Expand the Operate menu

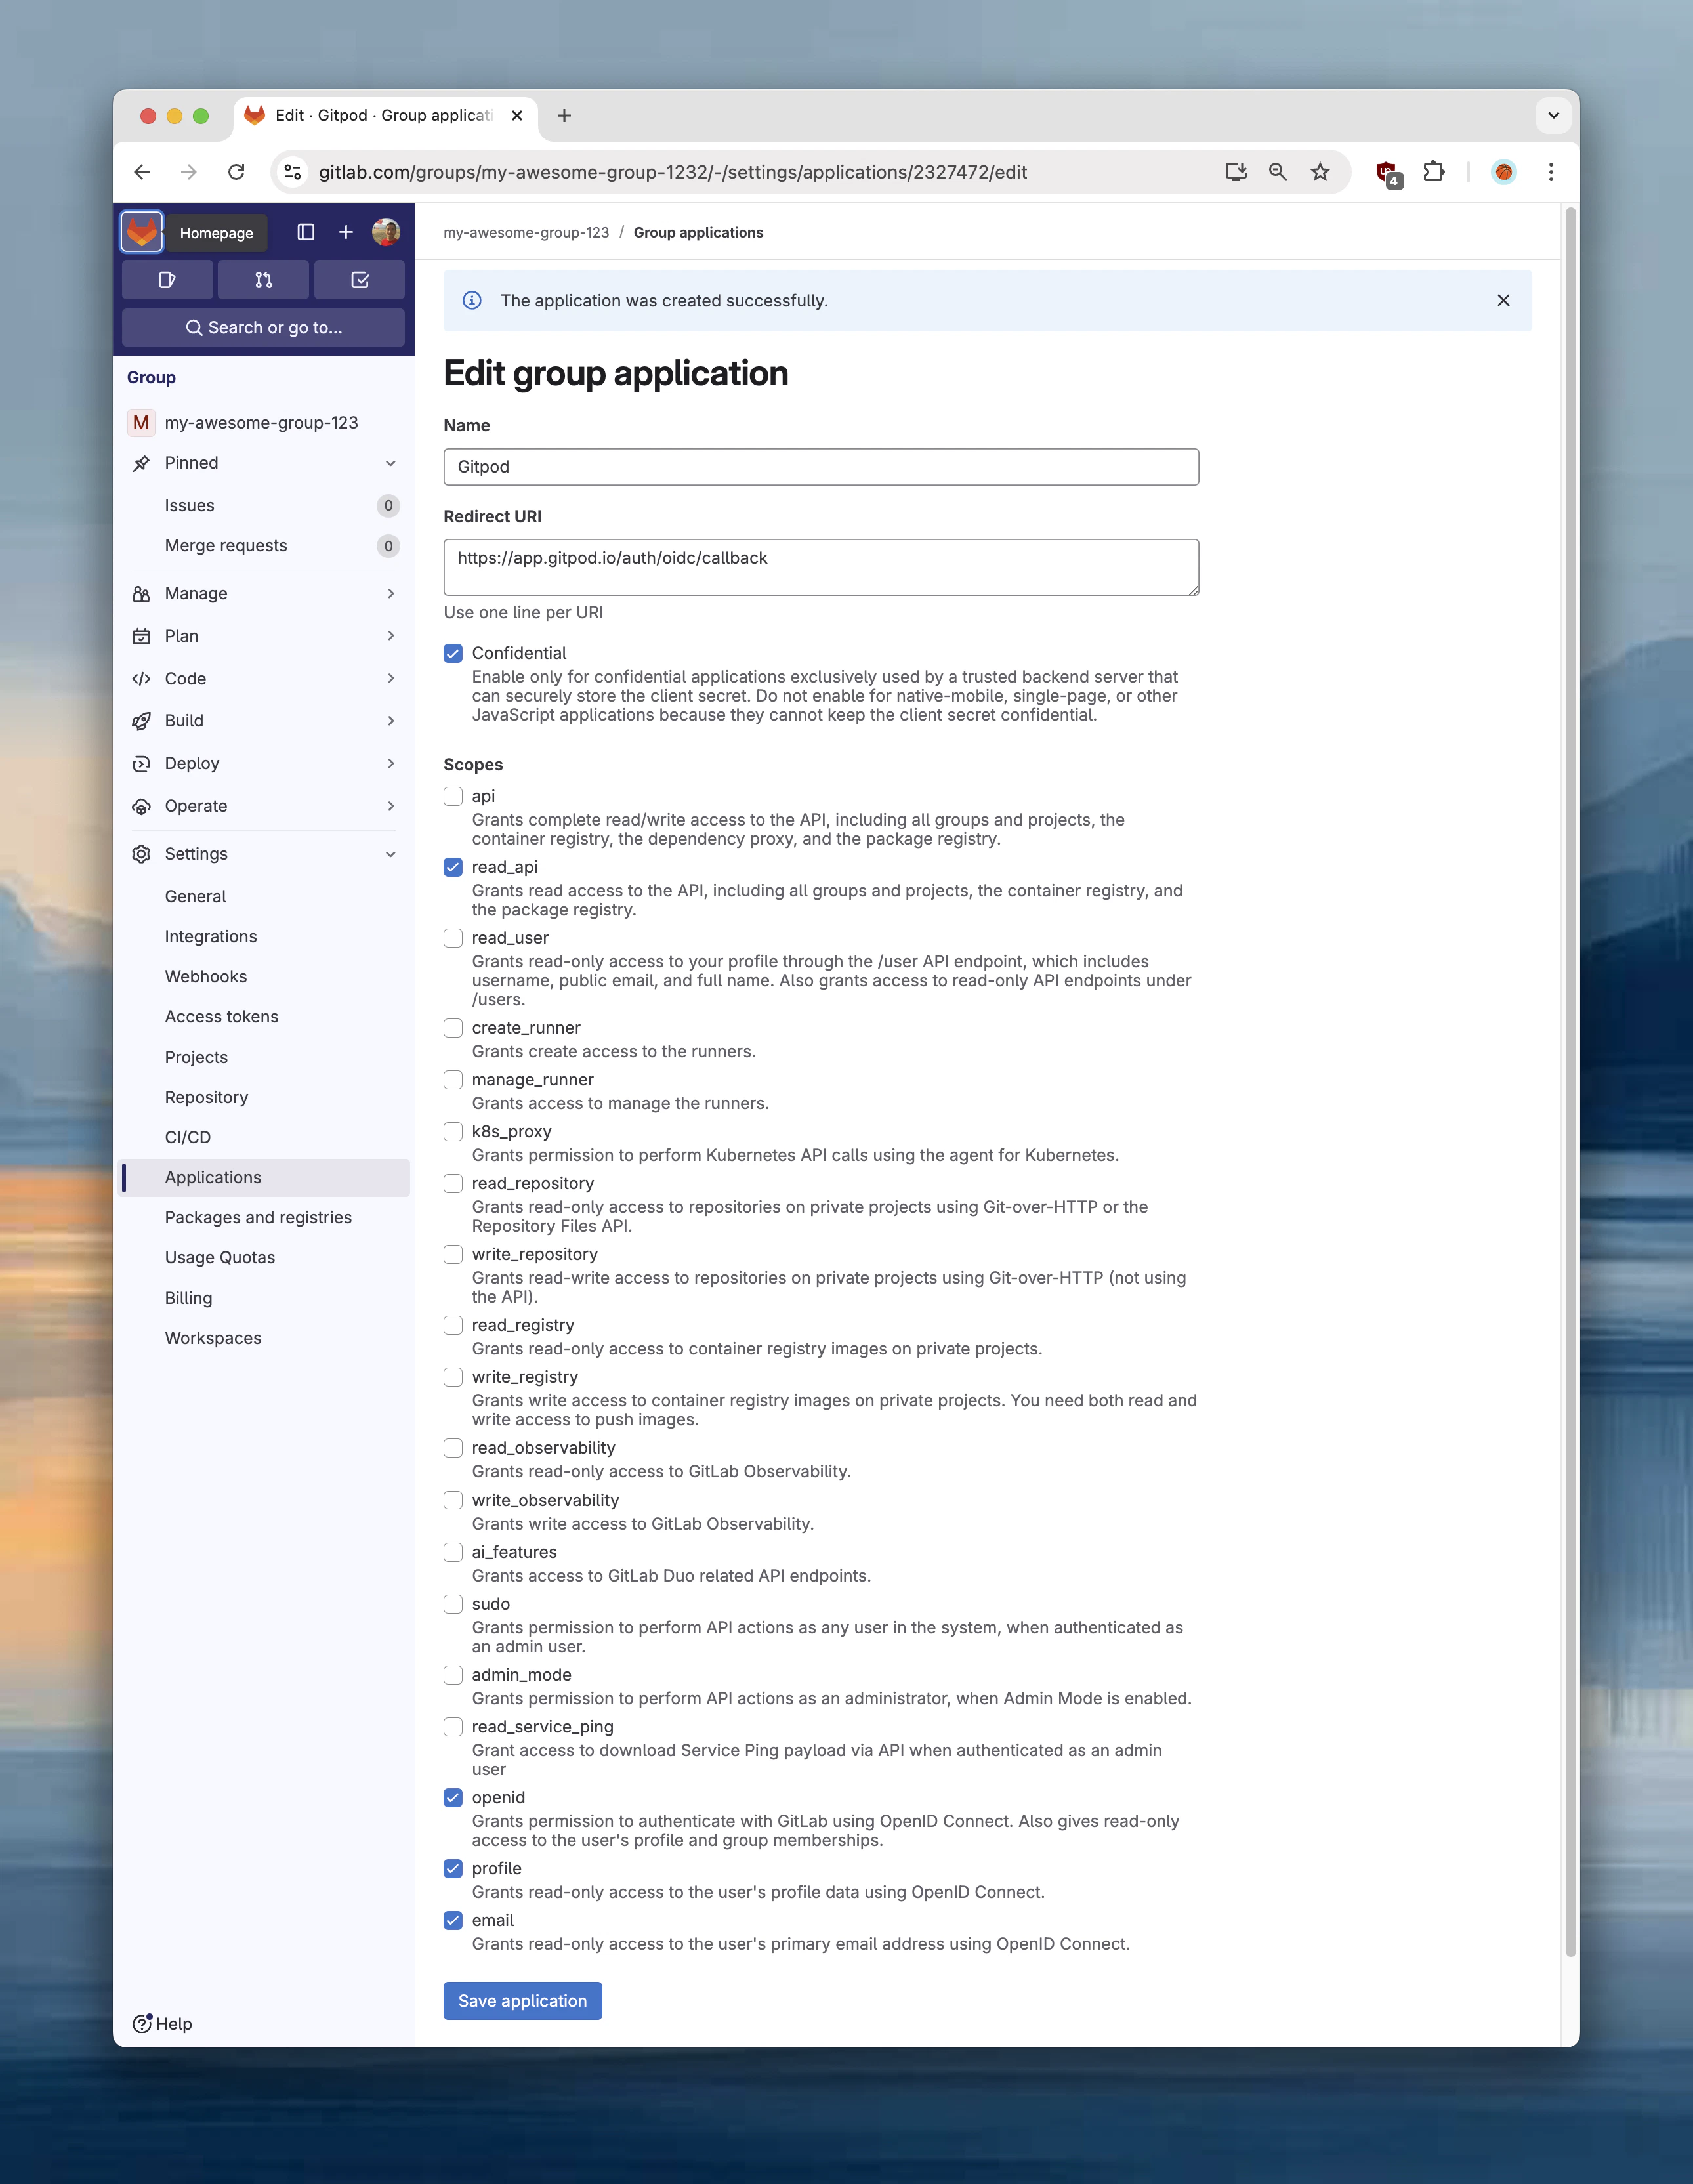tap(265, 806)
